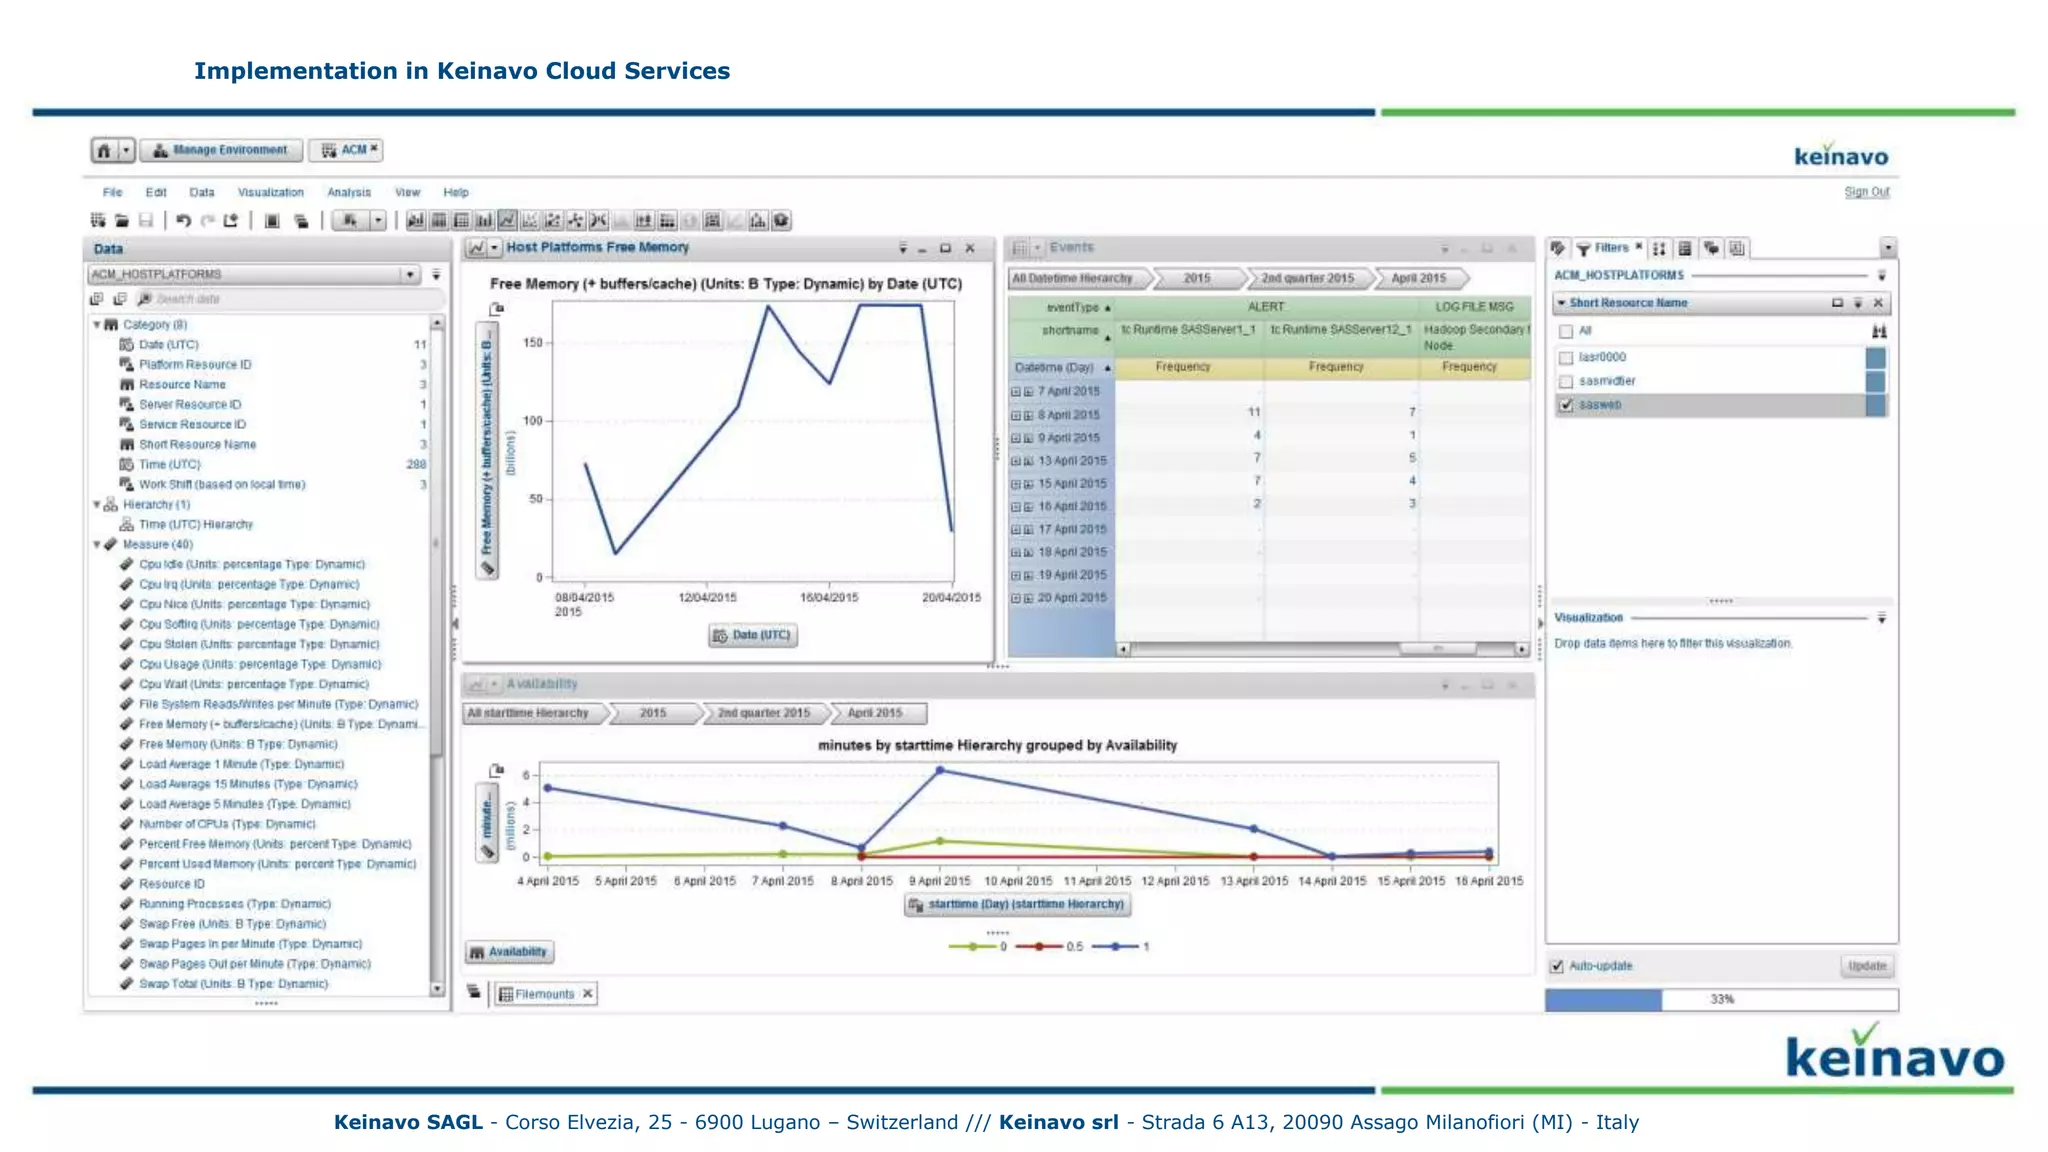This screenshot has width=2048, height=1152.
Task: Select the scatter plot toolbar icon
Action: [x=530, y=220]
